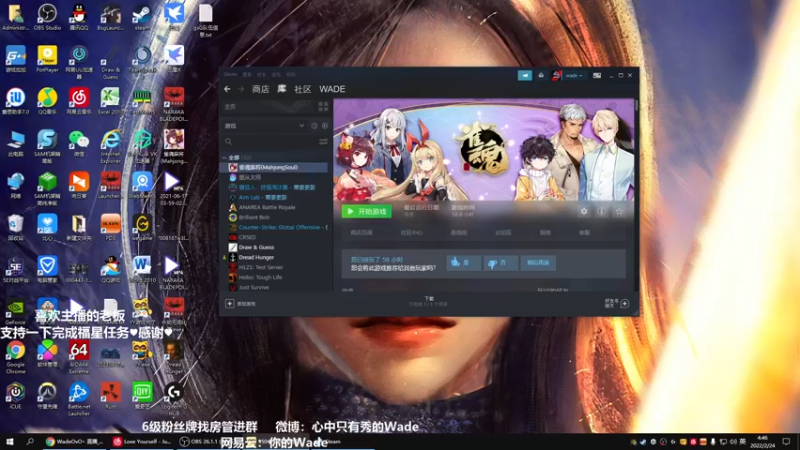Viewport: 800px width, 450px height.
Task: Switch to the Chrome WadeOvO taskbar item
Action: point(74,442)
